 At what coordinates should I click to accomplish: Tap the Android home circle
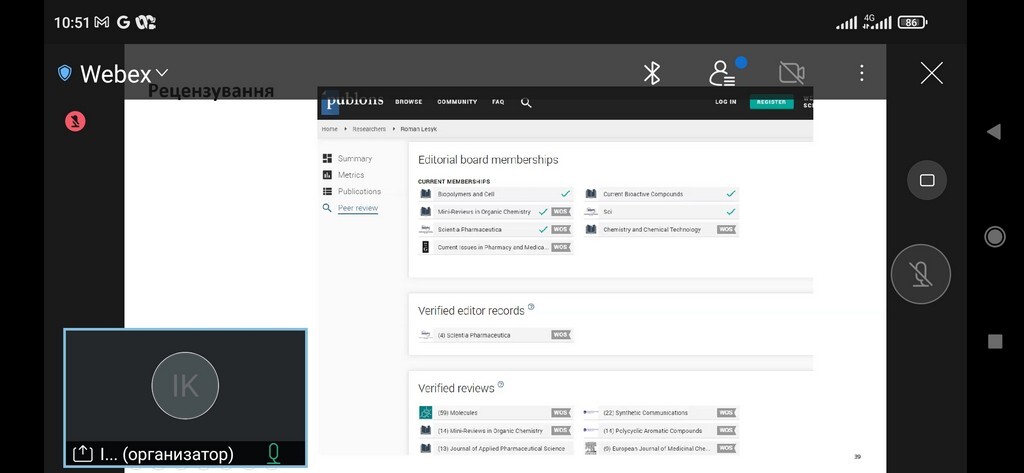point(995,236)
